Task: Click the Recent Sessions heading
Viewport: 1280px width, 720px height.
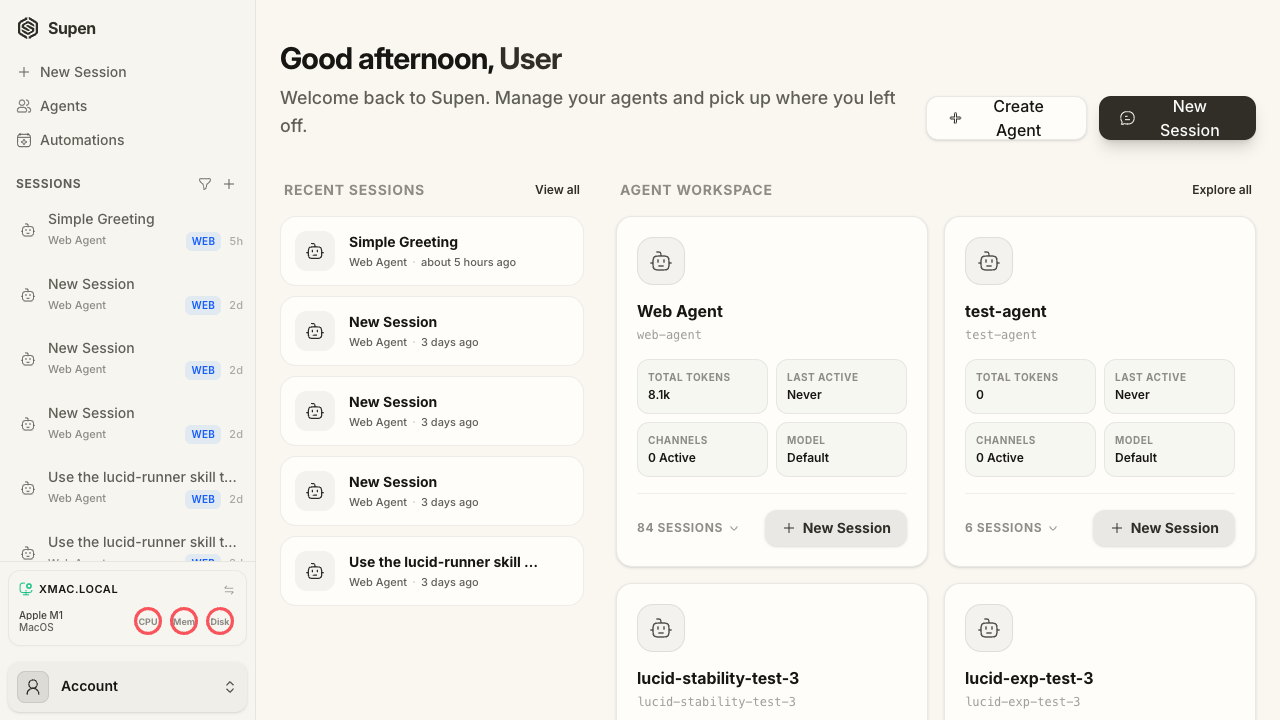Action: 354,190
